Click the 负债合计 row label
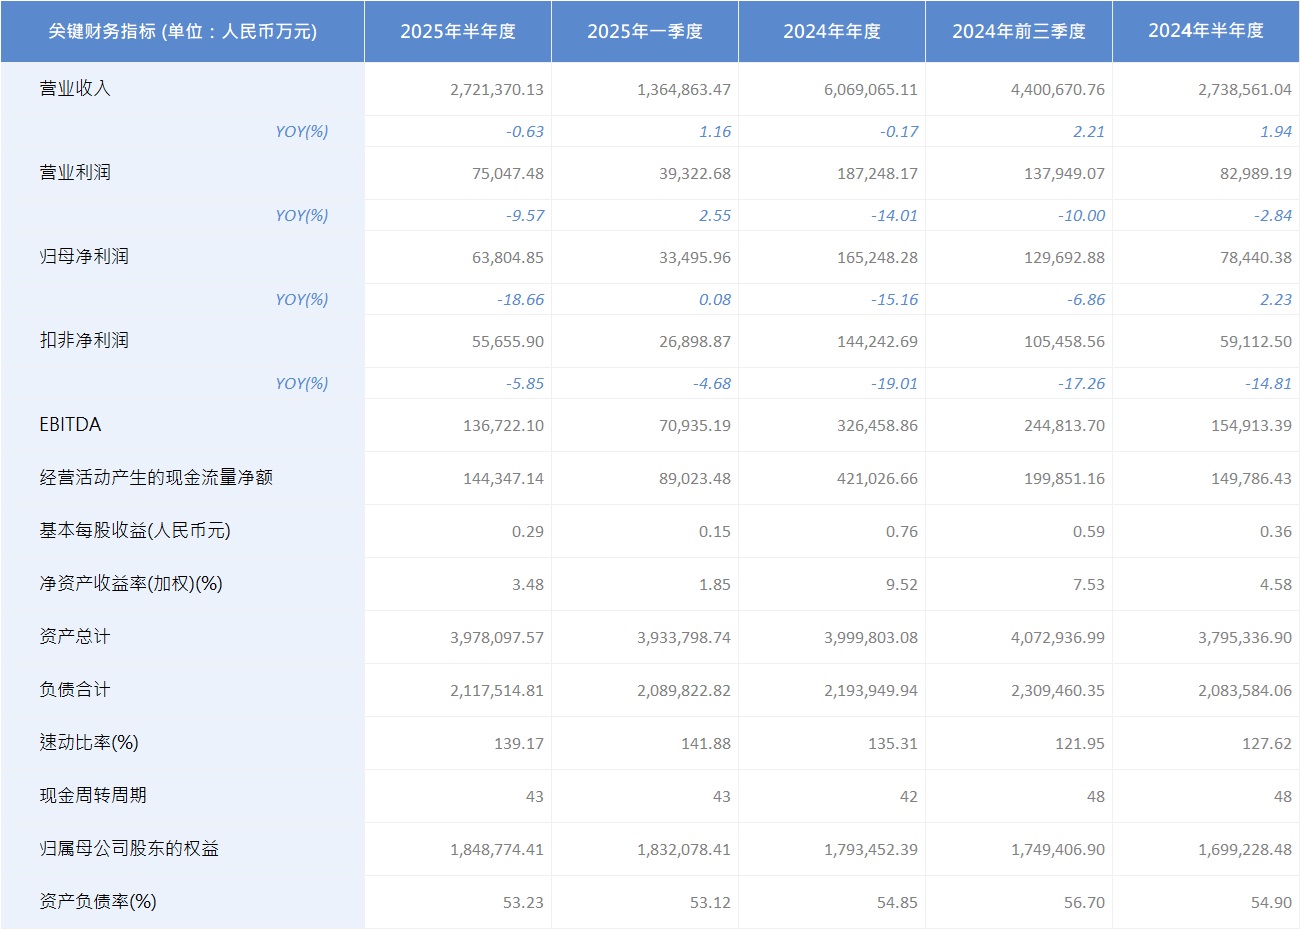This screenshot has height=929, width=1300. 75,690
